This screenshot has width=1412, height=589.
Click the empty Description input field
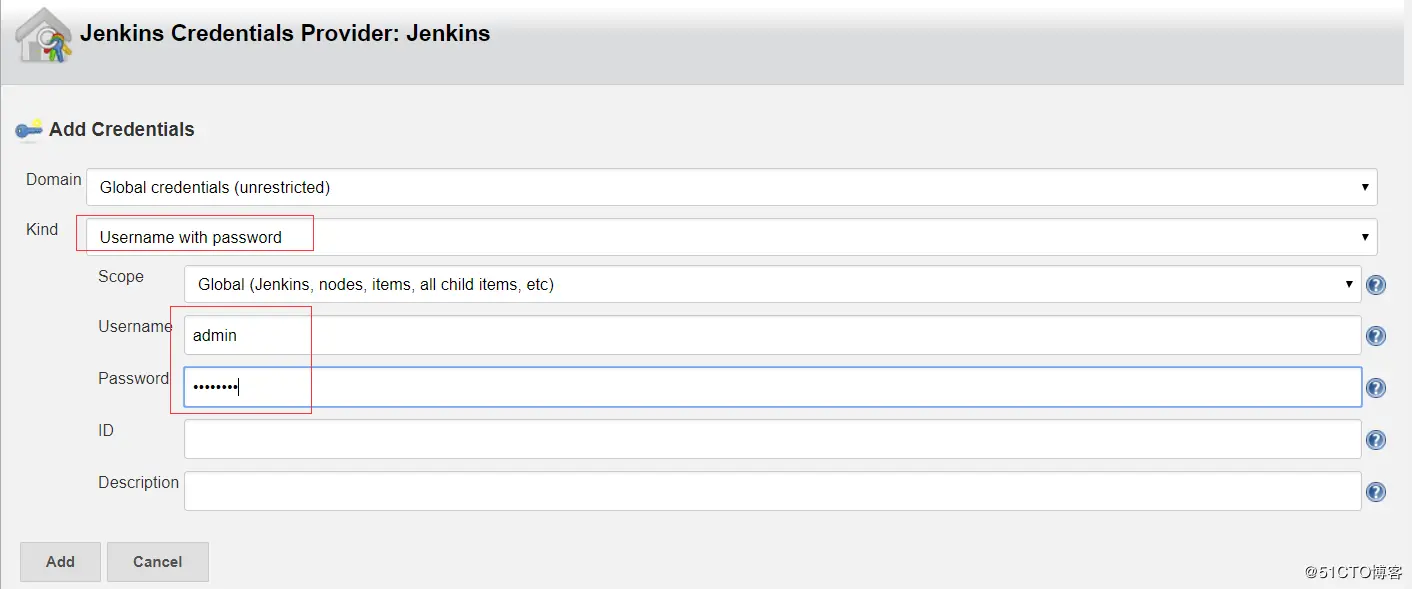click(772, 491)
